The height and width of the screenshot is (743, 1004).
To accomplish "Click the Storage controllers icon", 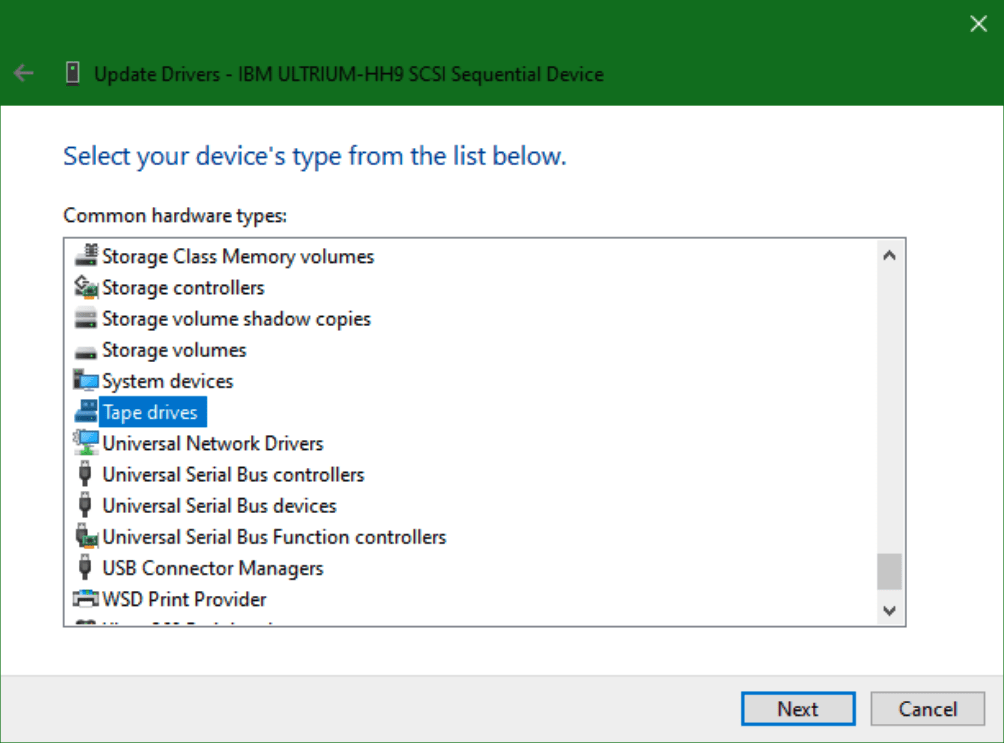I will (87, 288).
